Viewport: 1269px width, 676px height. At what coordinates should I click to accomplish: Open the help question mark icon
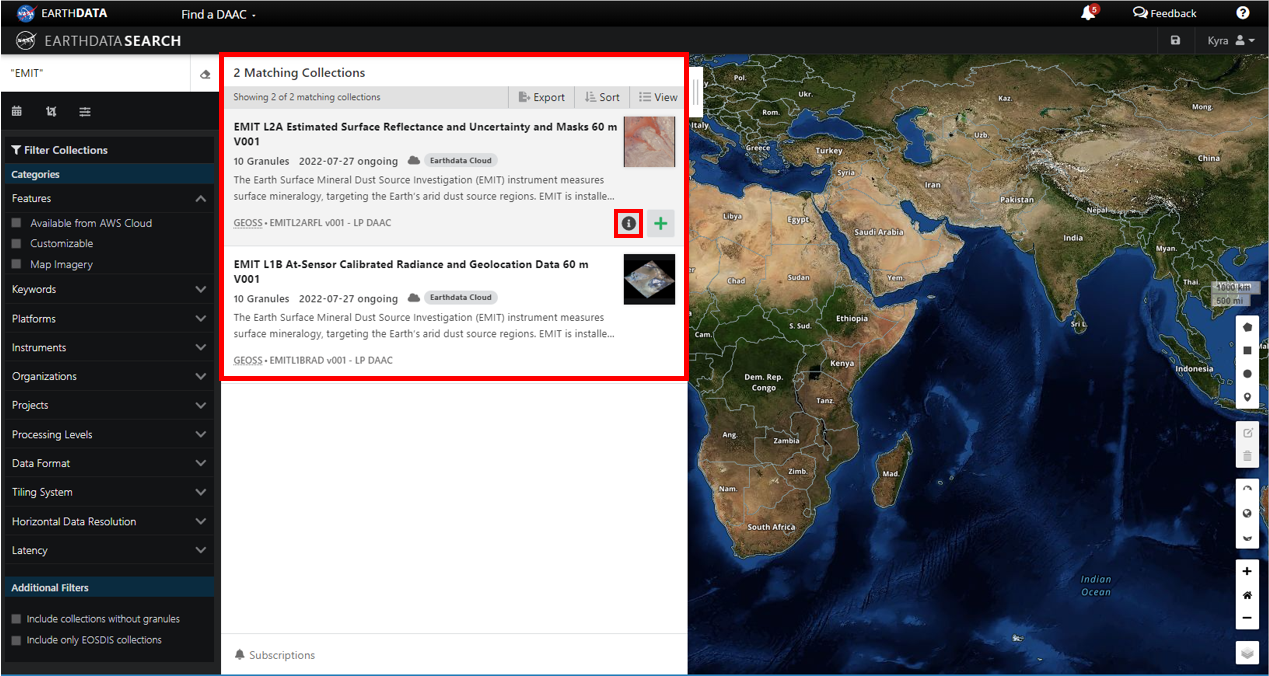pos(1243,13)
